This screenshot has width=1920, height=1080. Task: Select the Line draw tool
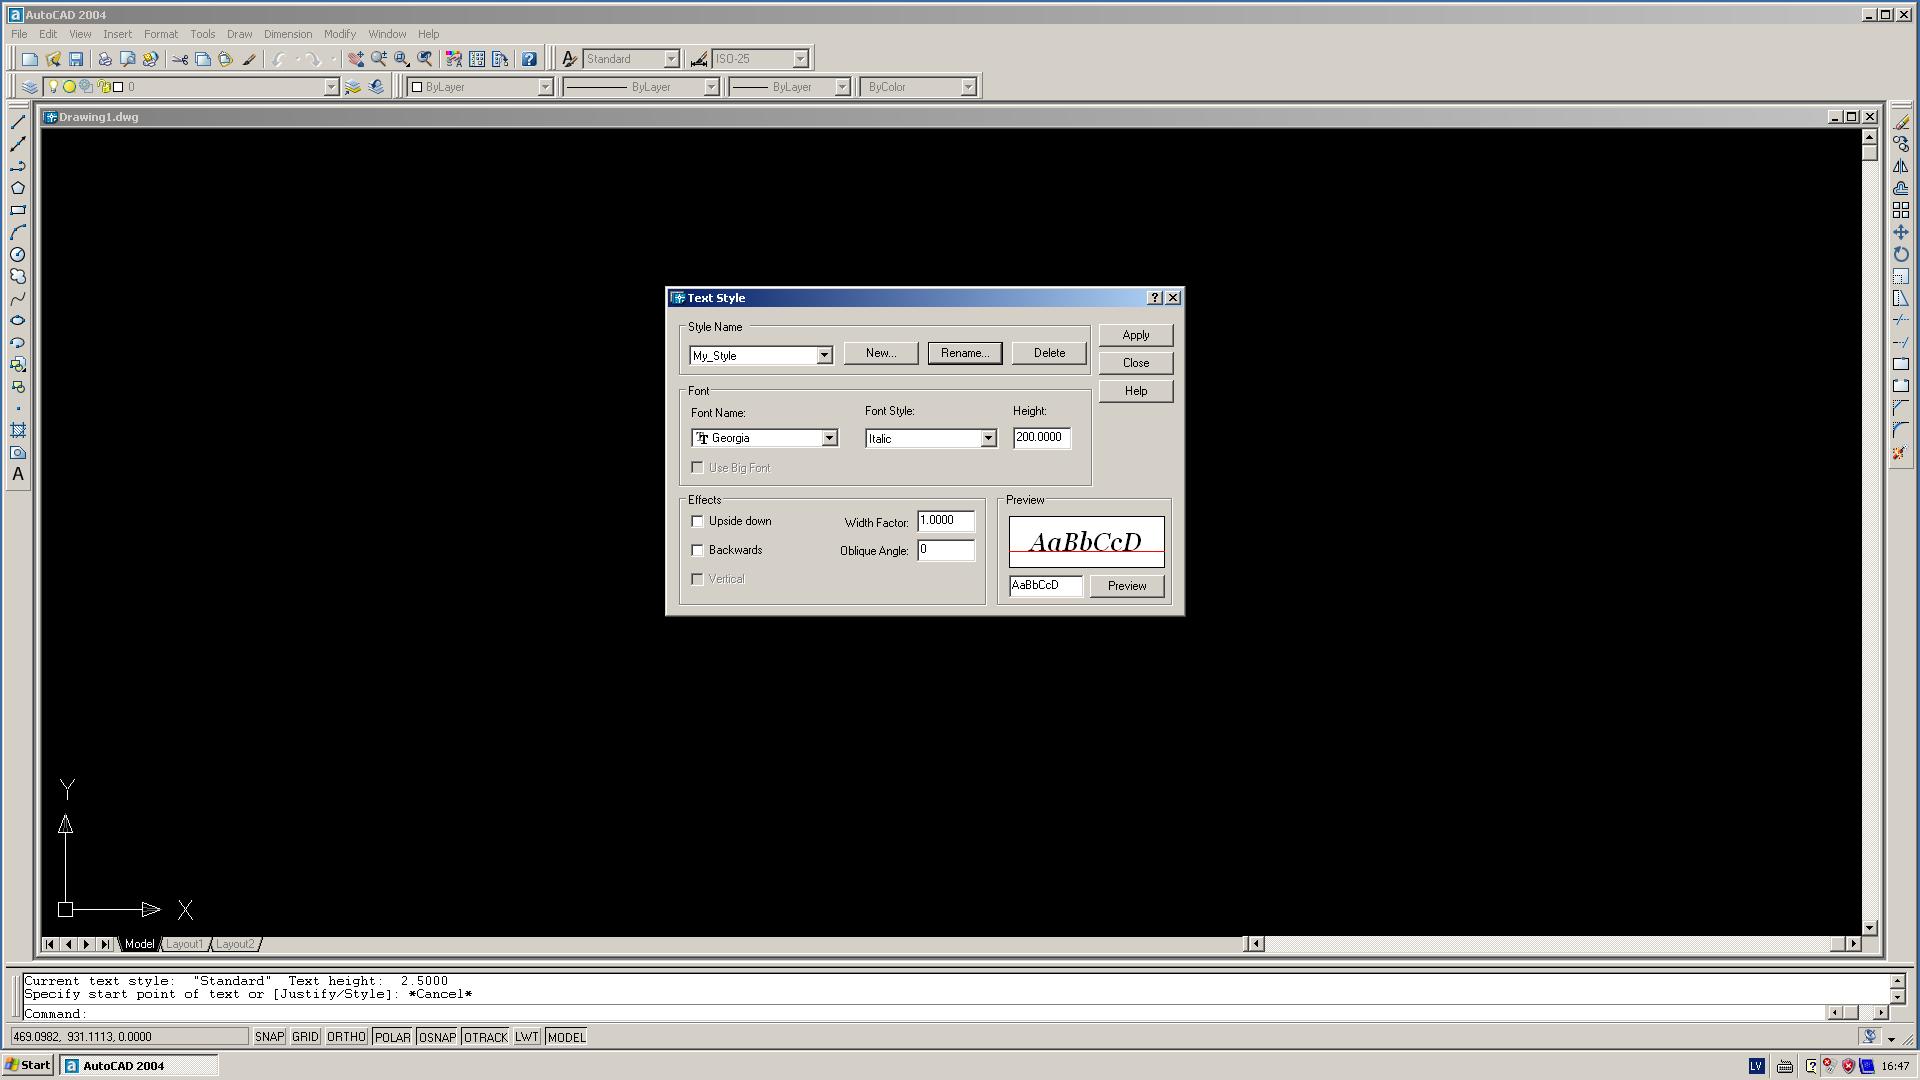18,121
